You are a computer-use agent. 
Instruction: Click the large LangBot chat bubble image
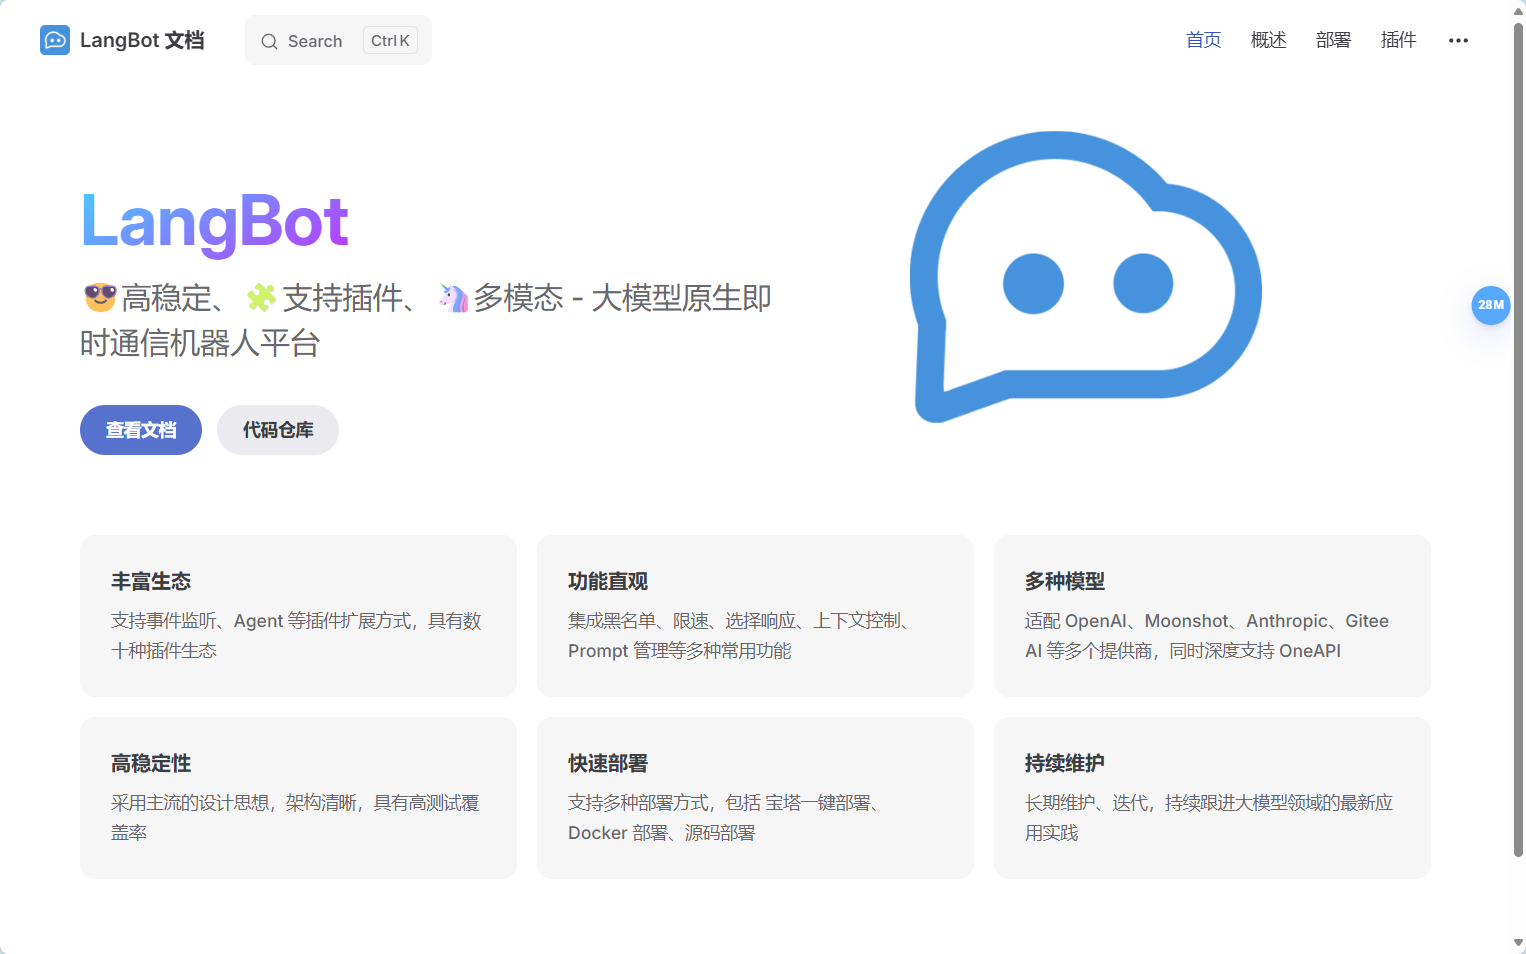click(x=1085, y=277)
